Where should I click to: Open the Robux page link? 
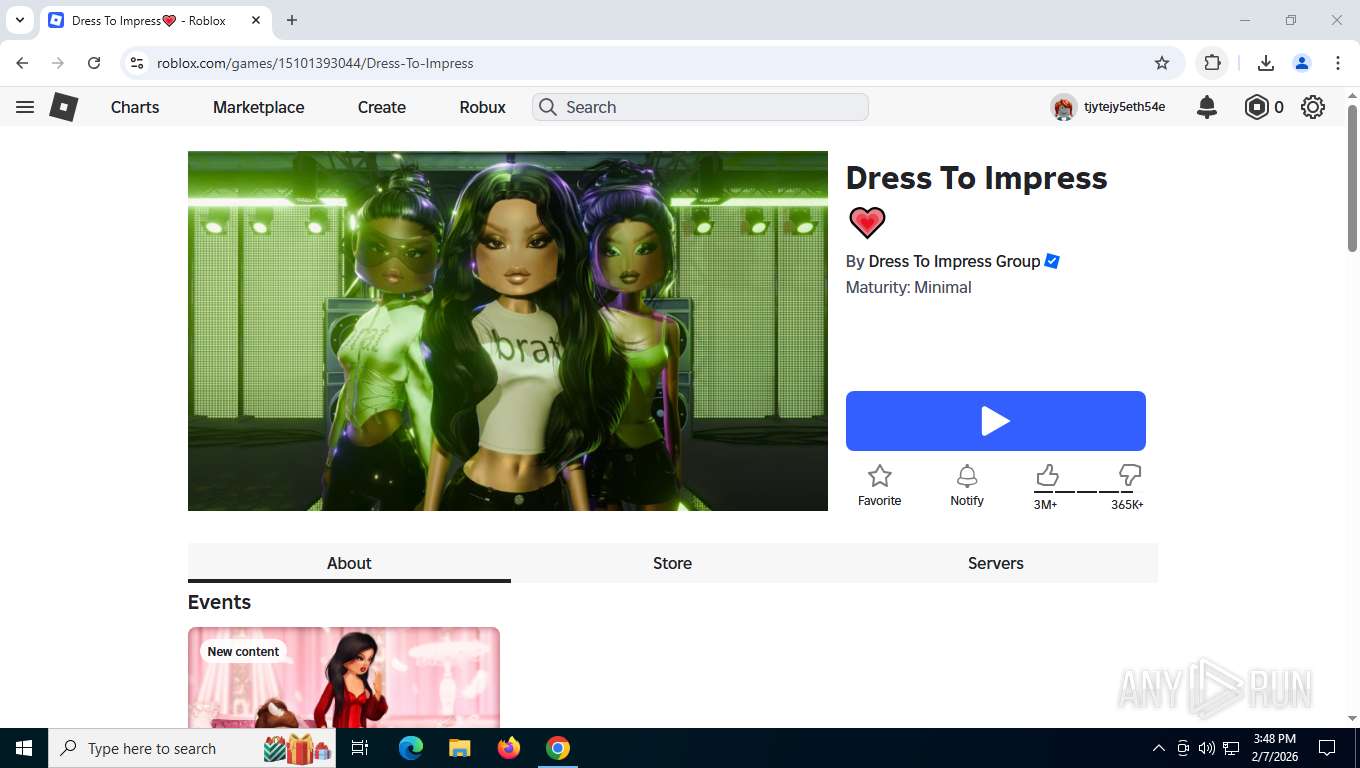coord(483,107)
